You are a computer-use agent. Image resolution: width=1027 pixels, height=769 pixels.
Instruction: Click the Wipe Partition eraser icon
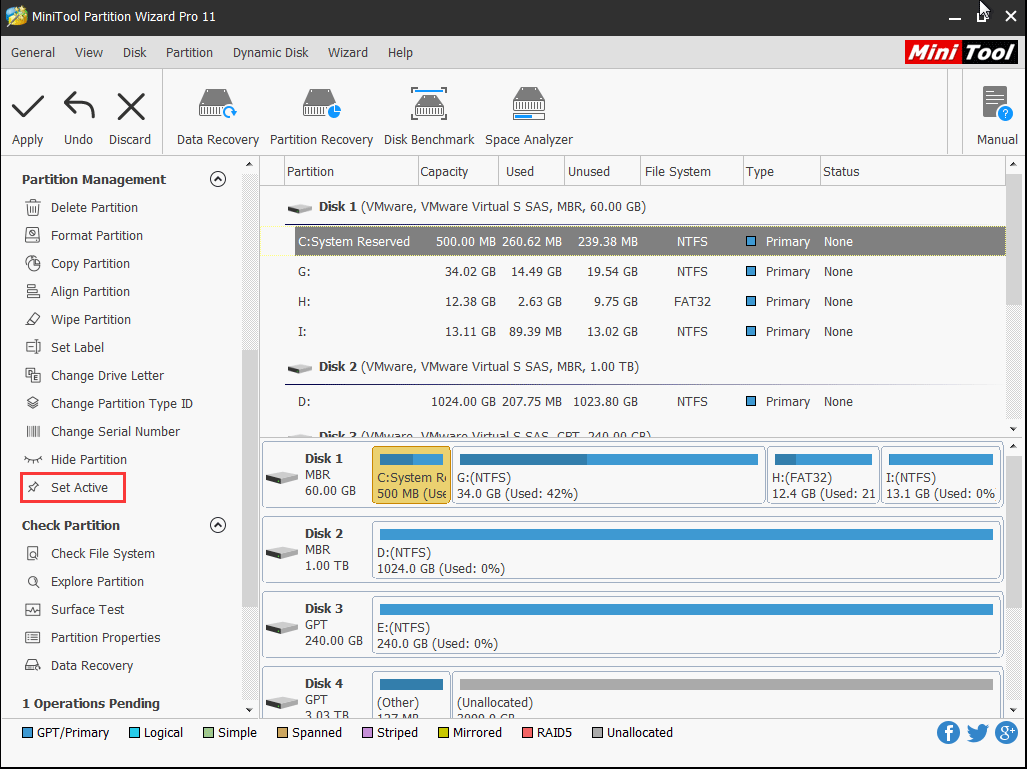[33, 320]
